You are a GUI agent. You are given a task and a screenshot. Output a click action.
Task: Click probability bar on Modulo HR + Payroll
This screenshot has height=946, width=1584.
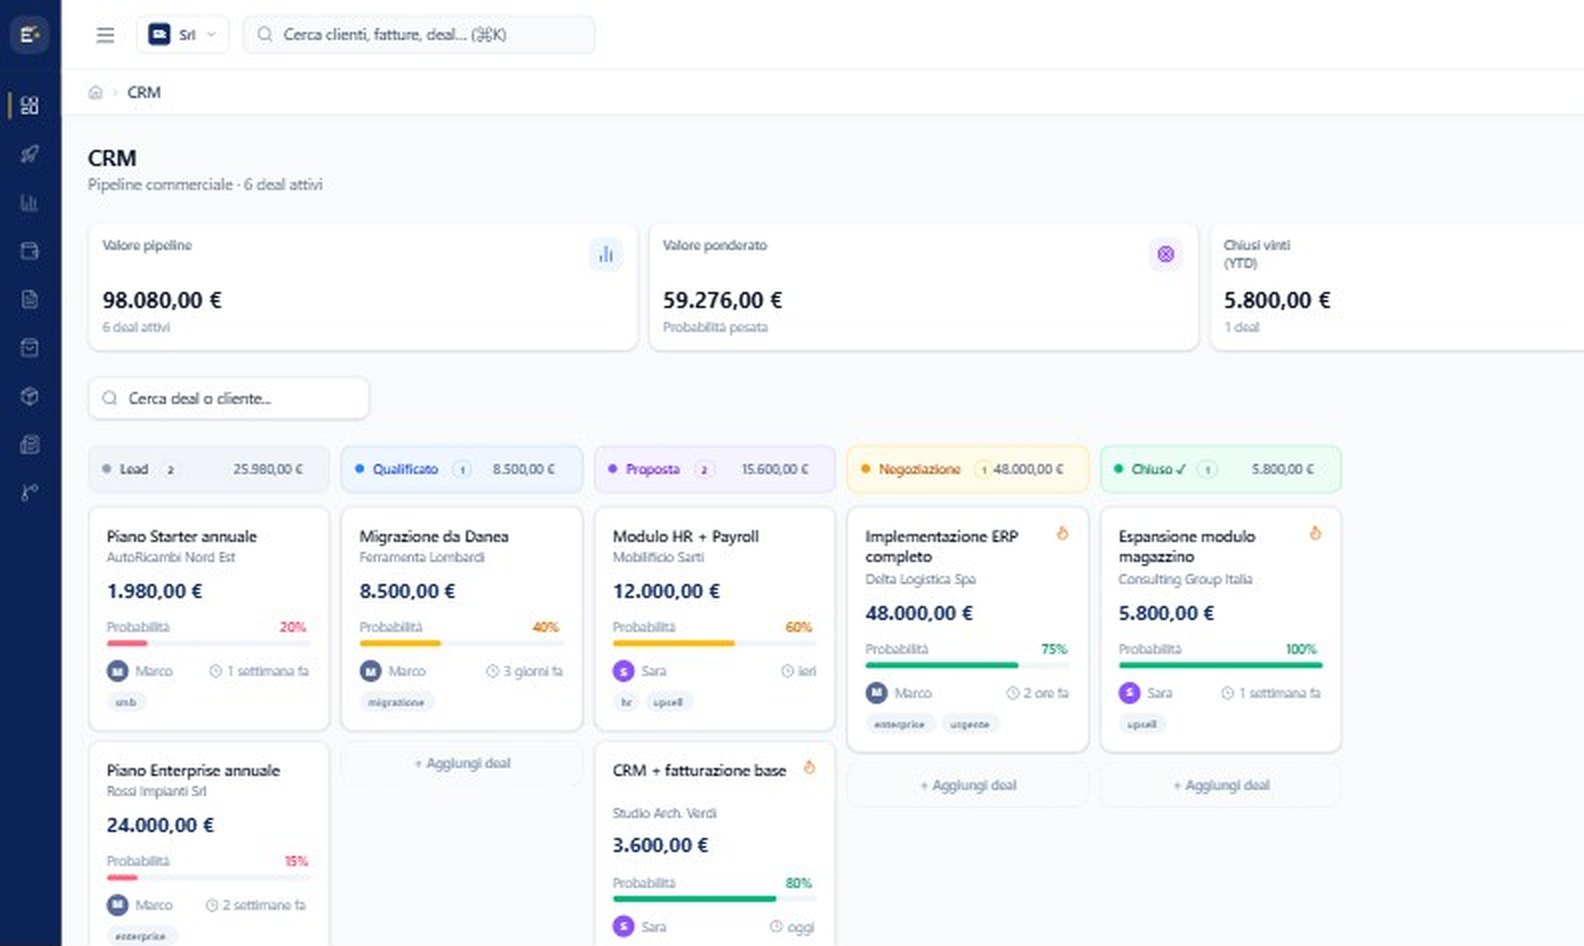pyautogui.click(x=713, y=643)
